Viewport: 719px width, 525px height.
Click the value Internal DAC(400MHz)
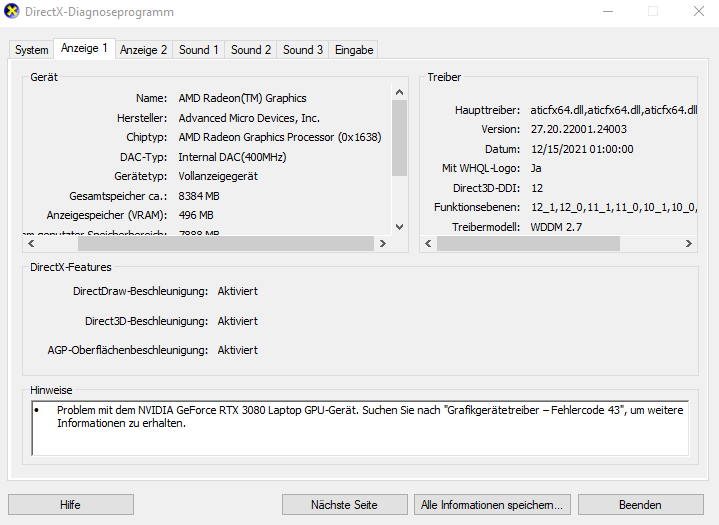click(x=232, y=157)
